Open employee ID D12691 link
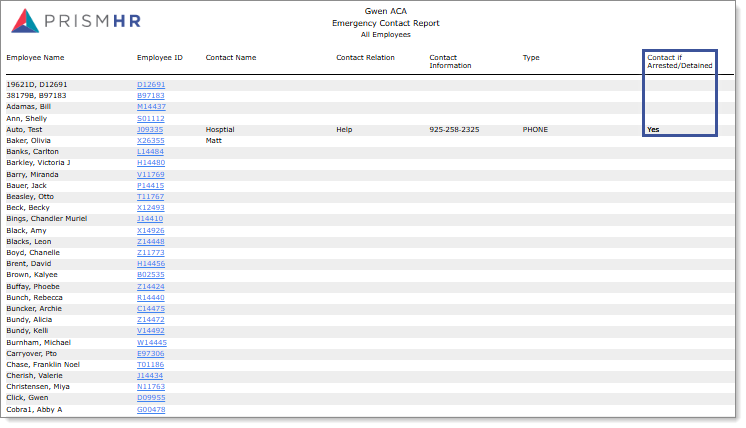746x428 pixels. 150,85
